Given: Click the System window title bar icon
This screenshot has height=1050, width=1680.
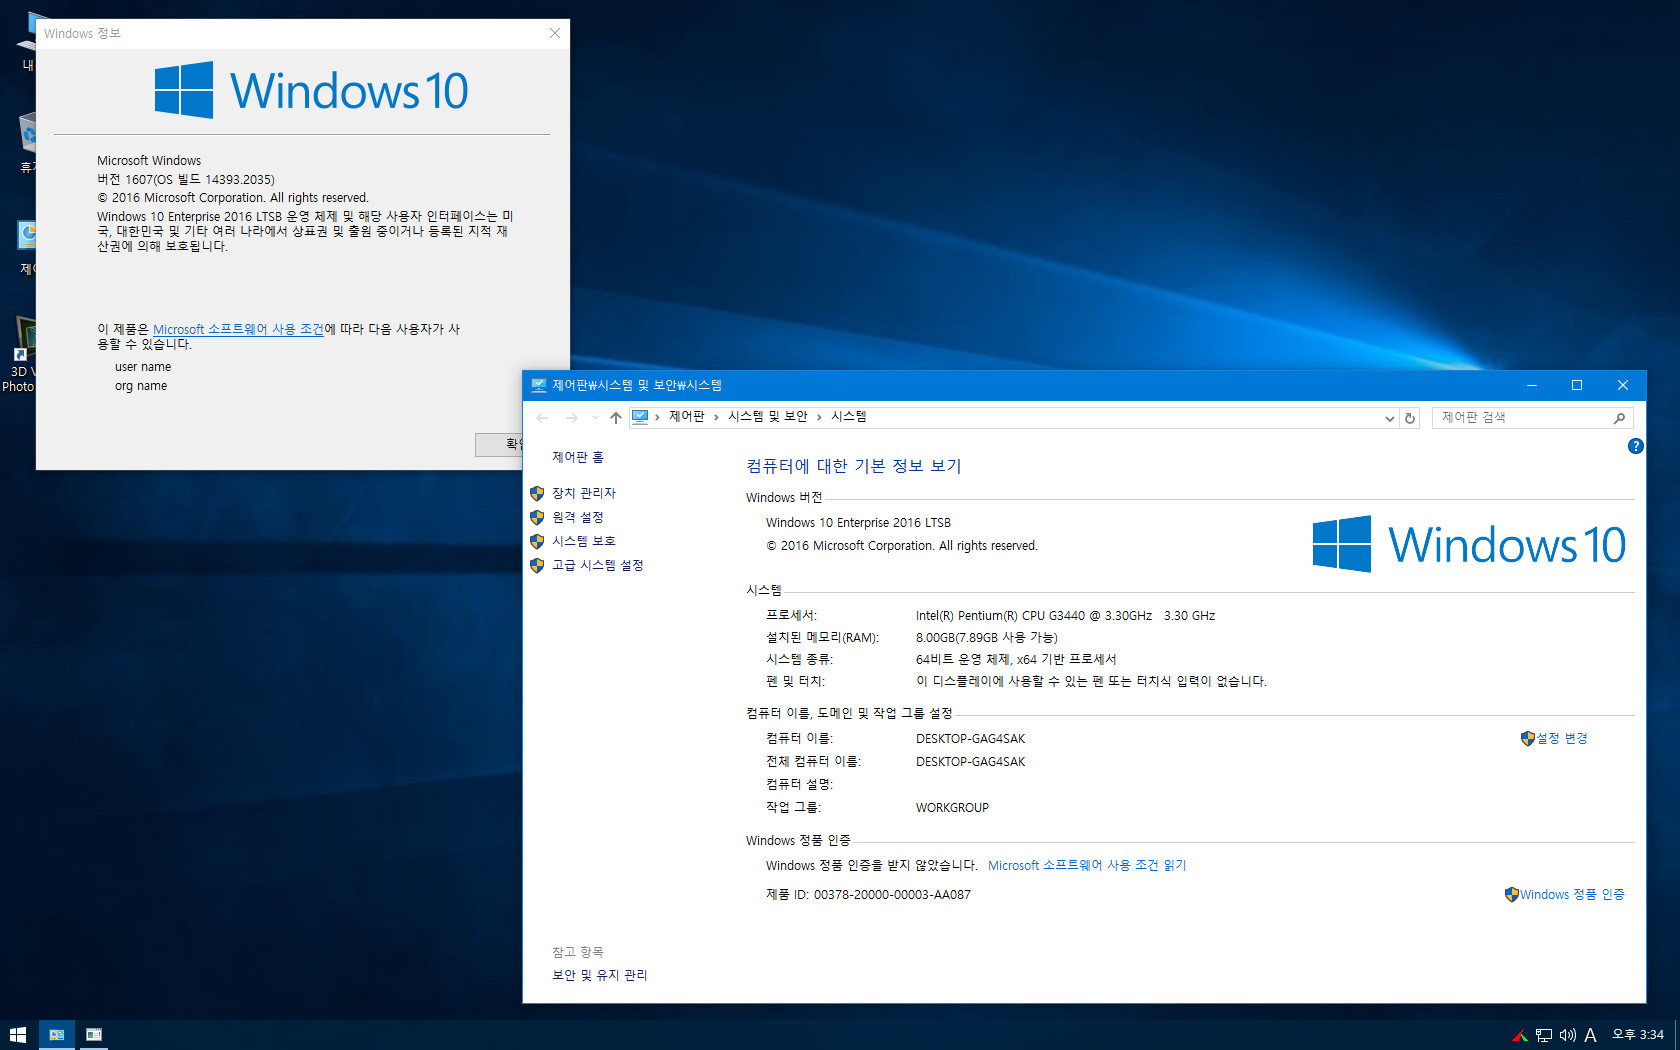Looking at the screenshot, I should click(539, 385).
